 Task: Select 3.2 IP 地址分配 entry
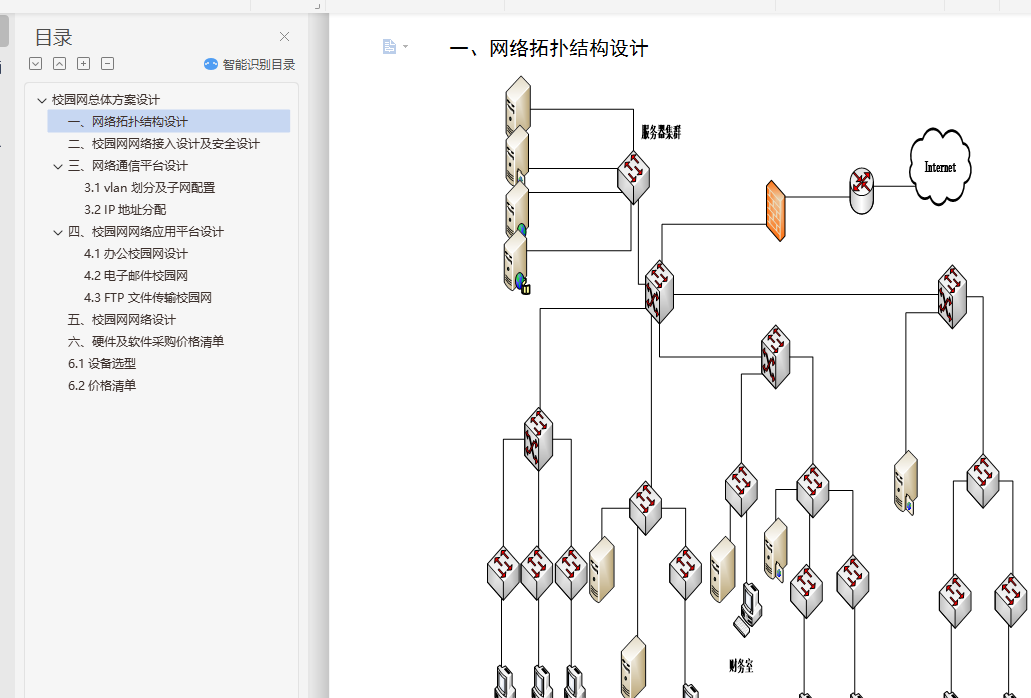(x=125, y=210)
